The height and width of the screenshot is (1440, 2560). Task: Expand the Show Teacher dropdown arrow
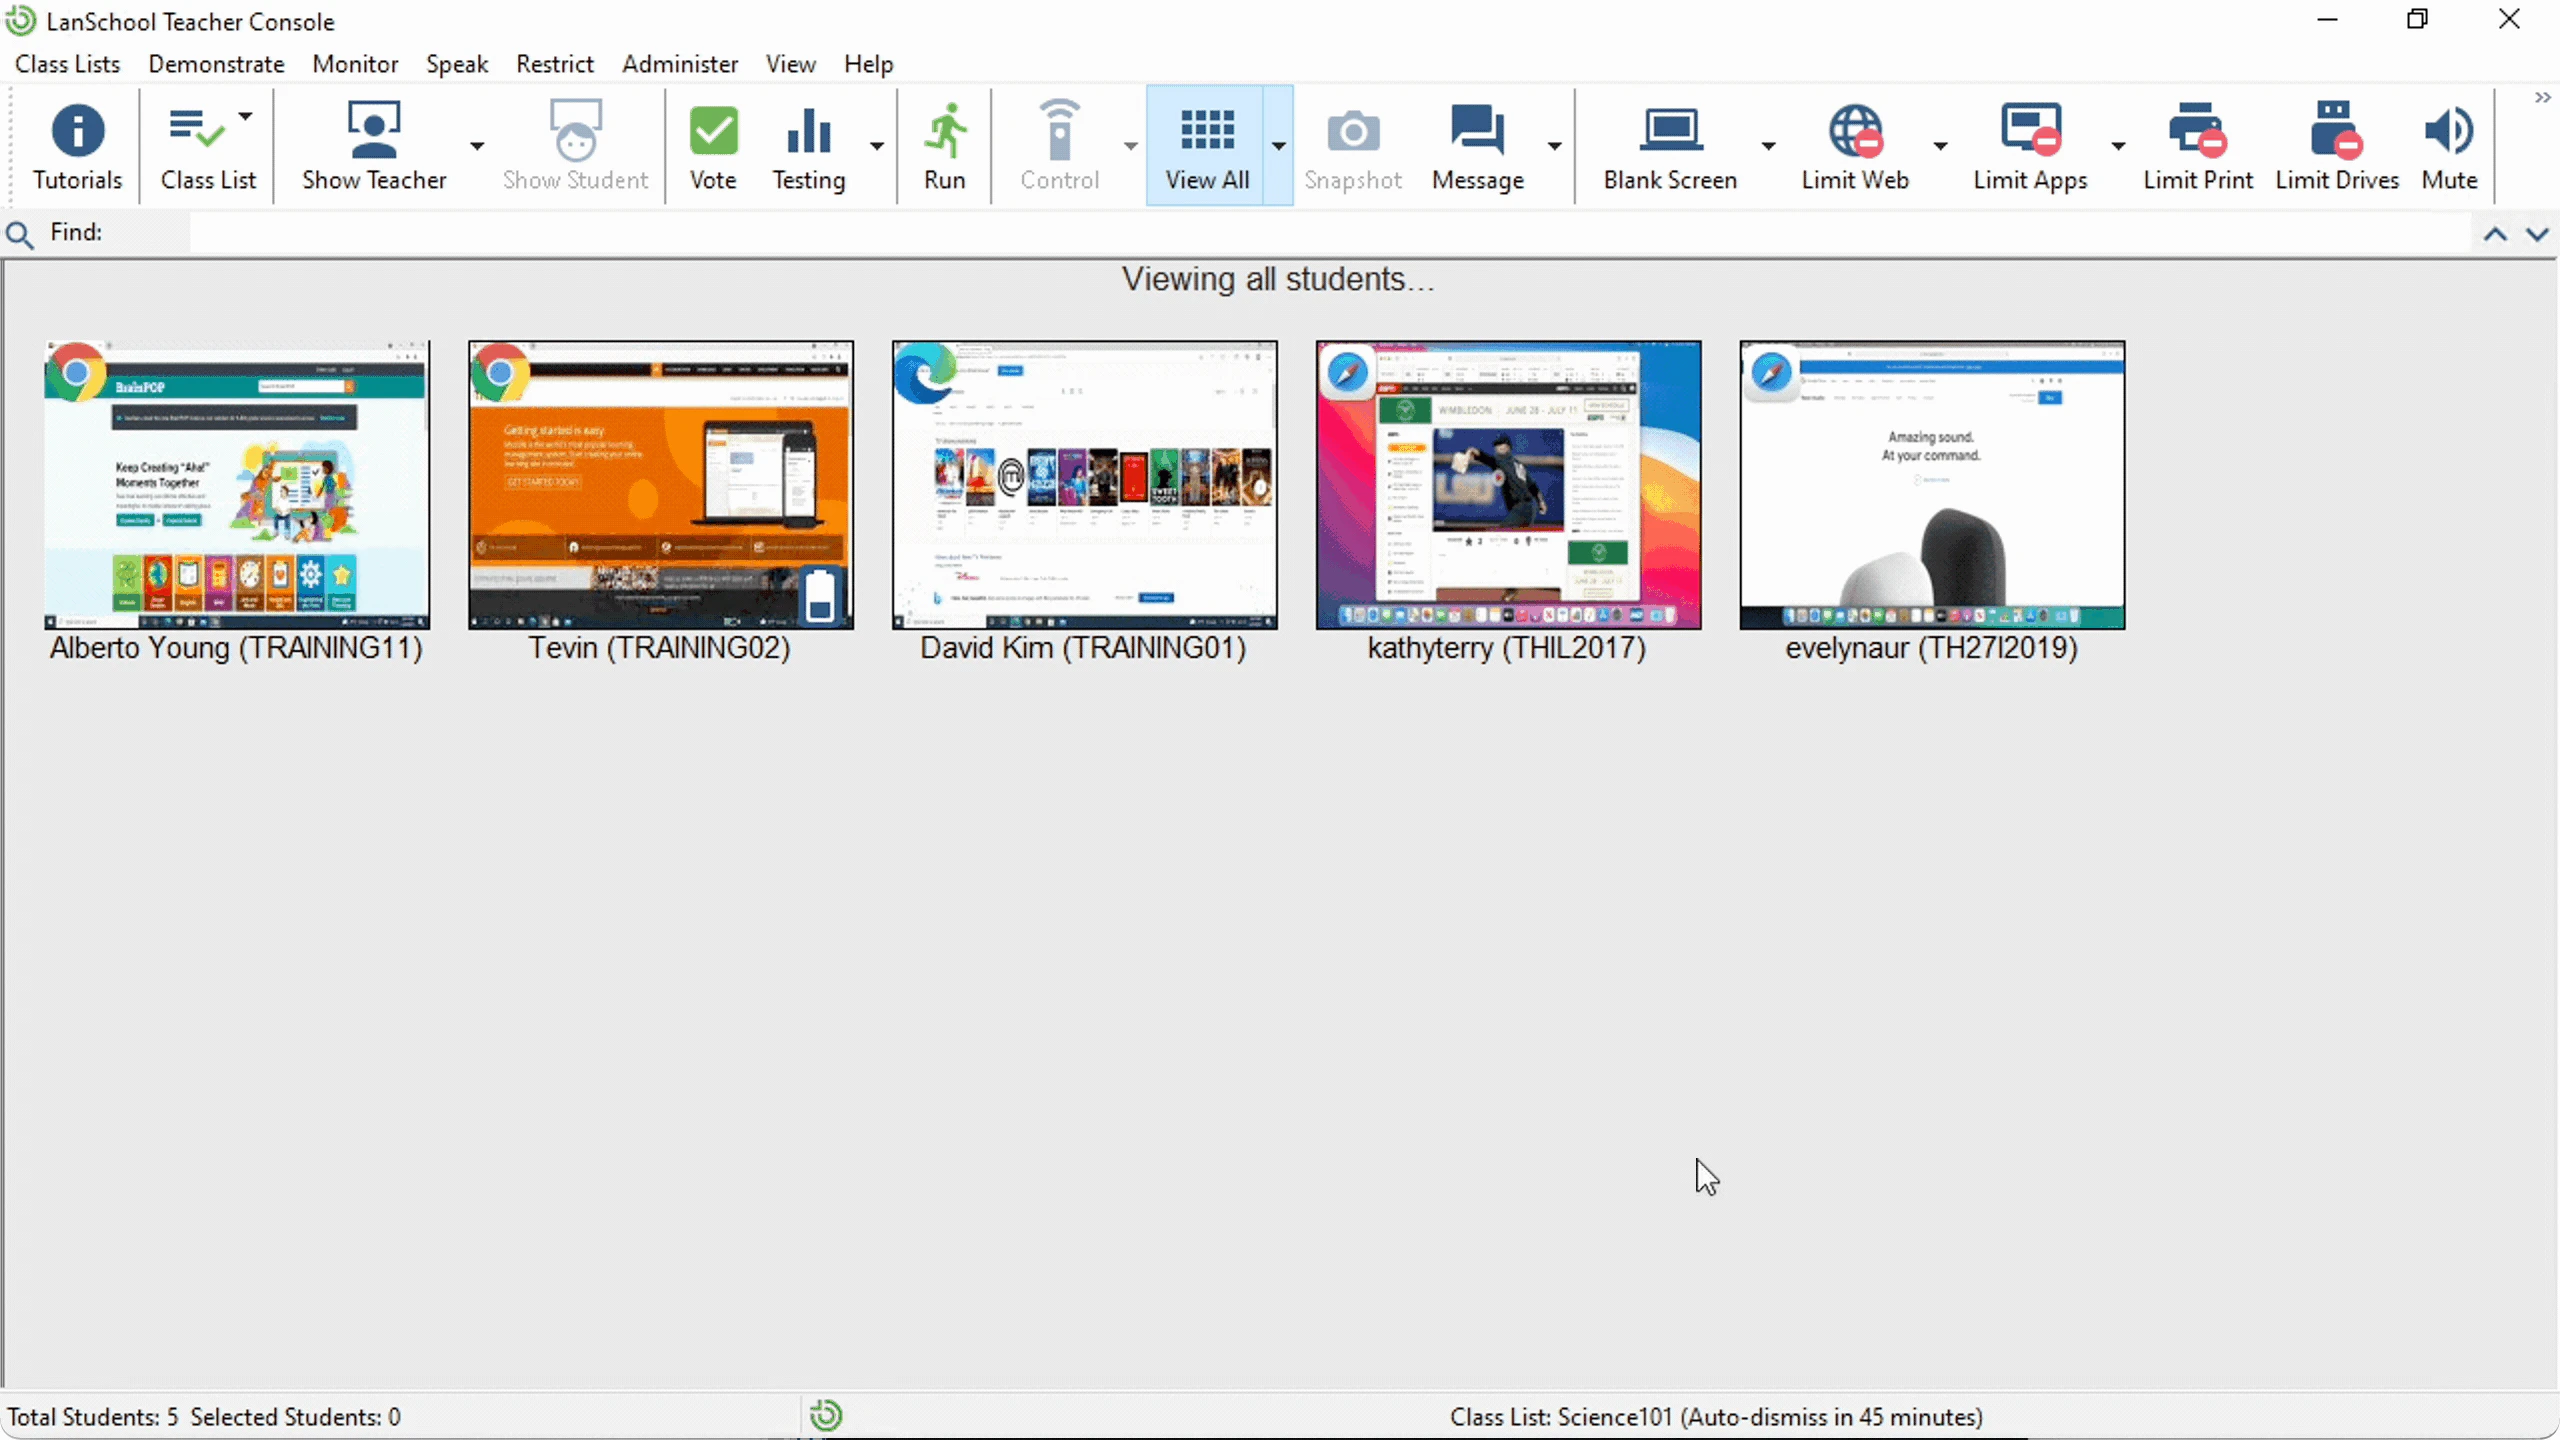[477, 145]
